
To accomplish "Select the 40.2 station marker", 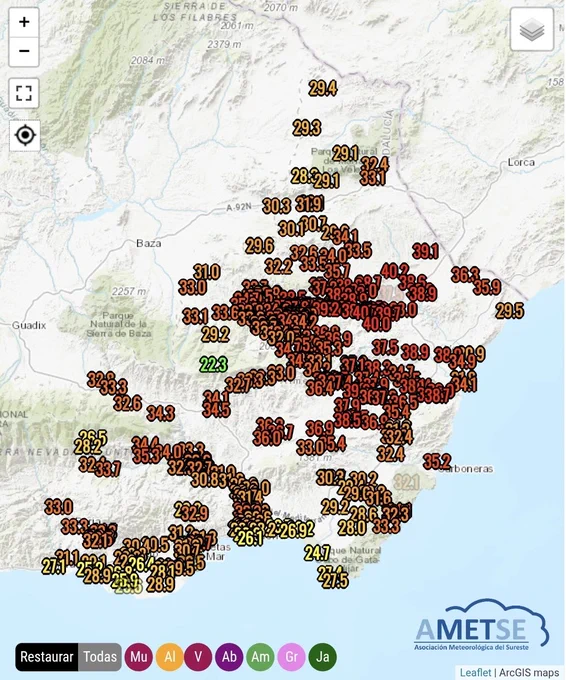I will point(394,271).
